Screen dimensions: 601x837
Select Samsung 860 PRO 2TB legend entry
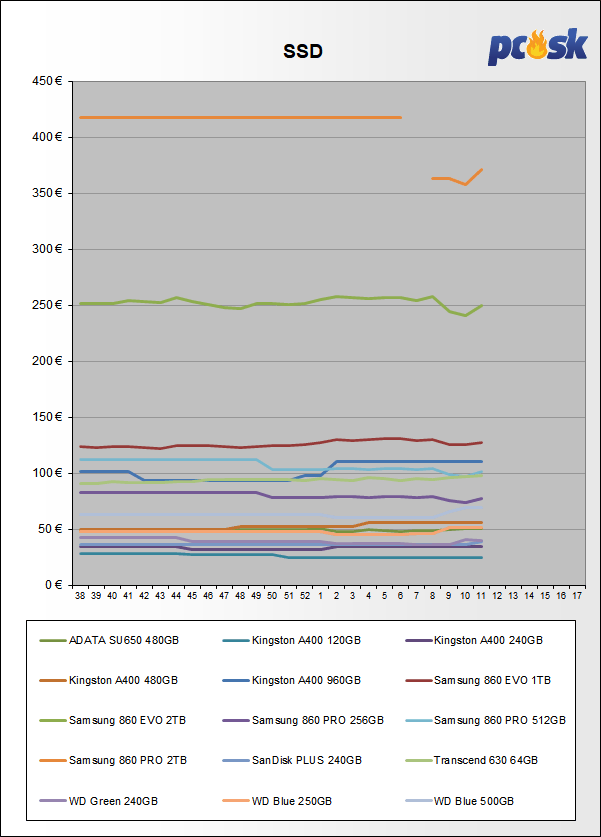(x=113, y=760)
